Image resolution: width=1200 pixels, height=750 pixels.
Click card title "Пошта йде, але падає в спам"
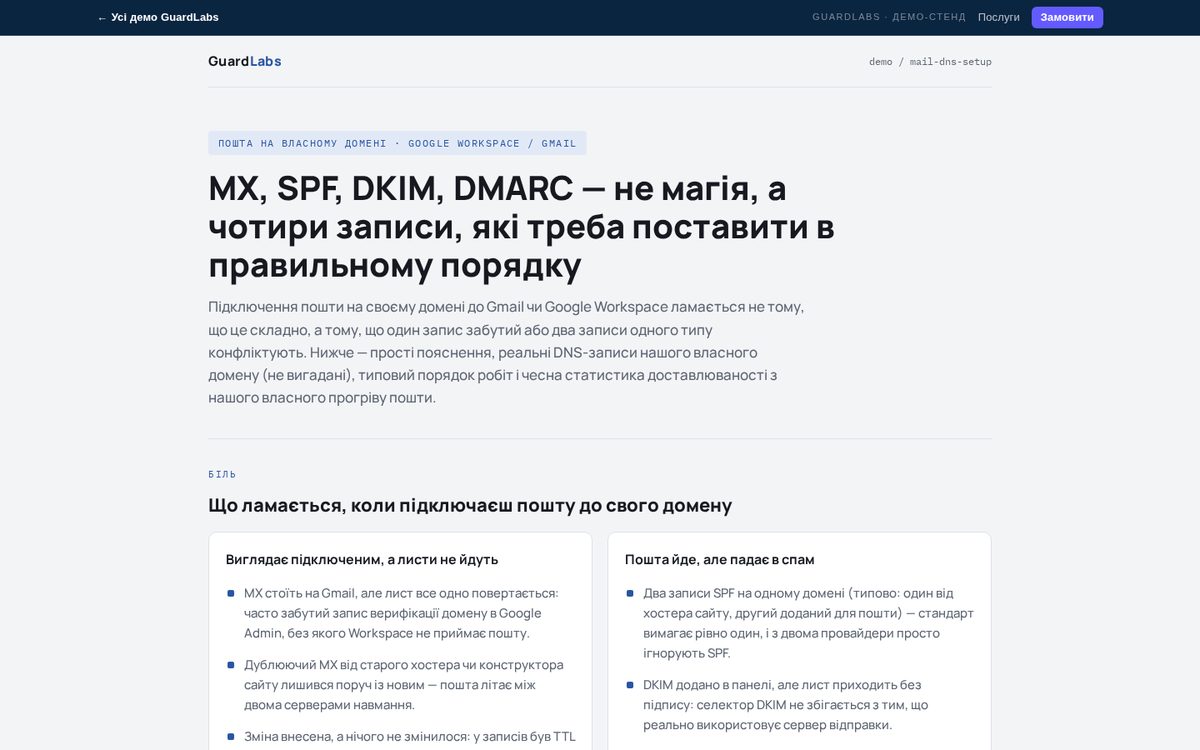[x=720, y=559]
